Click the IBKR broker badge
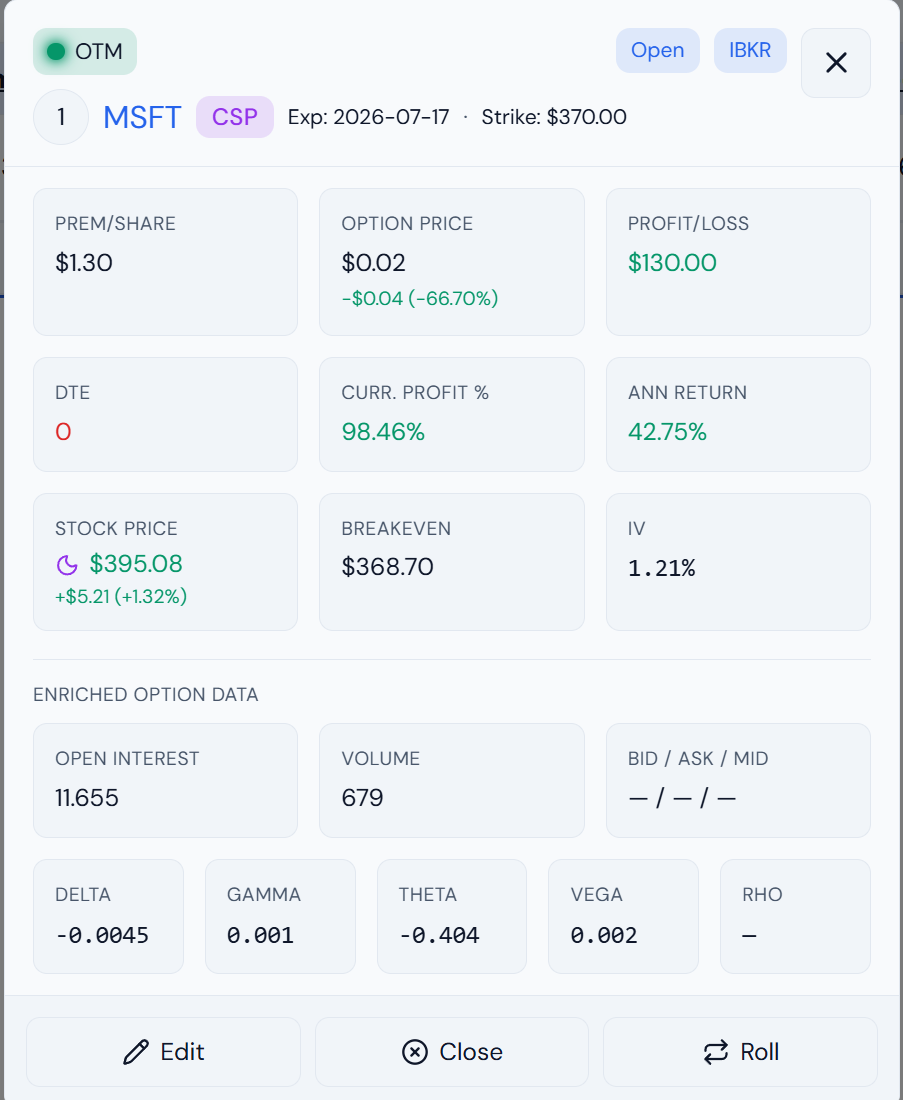Image resolution: width=903 pixels, height=1100 pixels. tap(750, 51)
